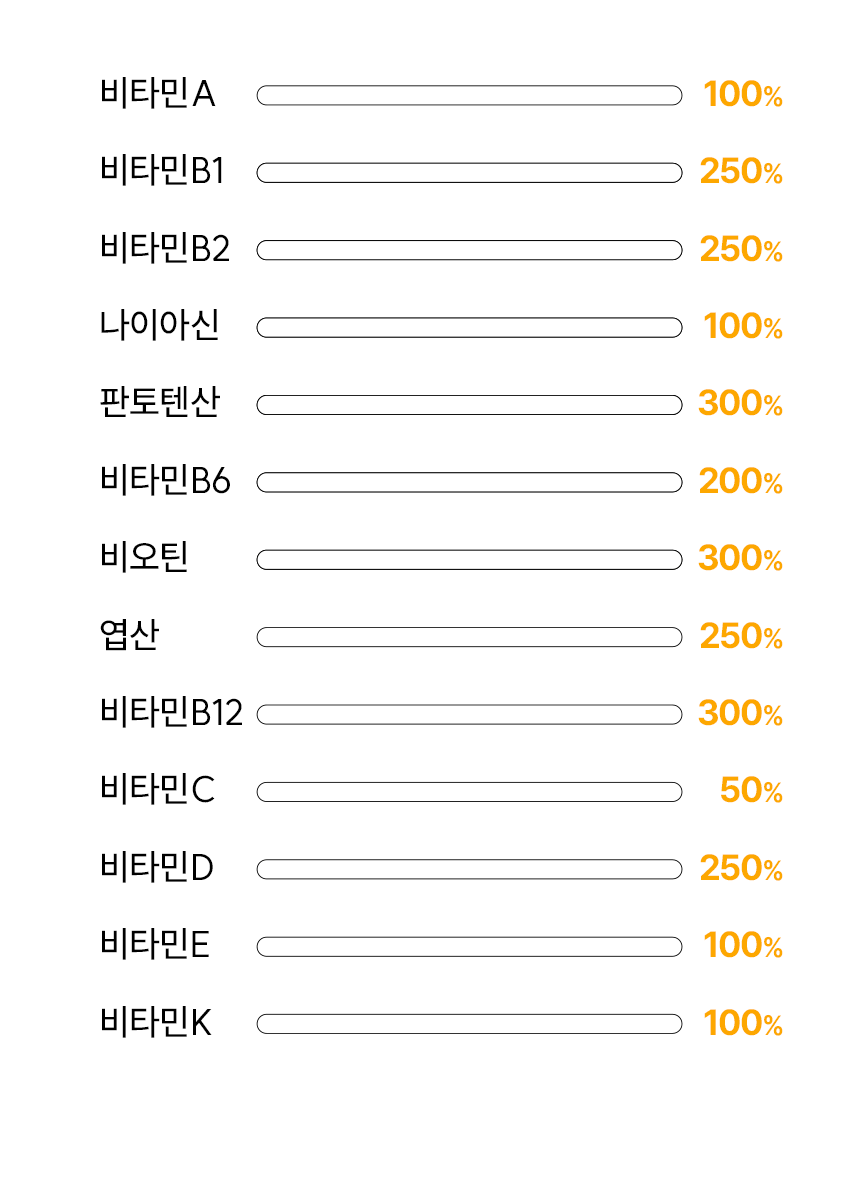Click the 비타민B6 progress bar

(x=470, y=482)
